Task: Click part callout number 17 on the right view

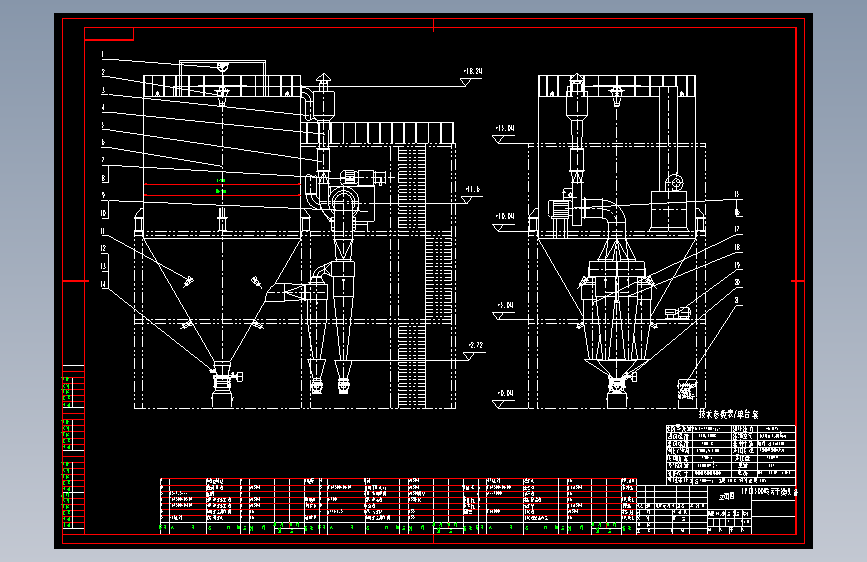Action: [737, 229]
